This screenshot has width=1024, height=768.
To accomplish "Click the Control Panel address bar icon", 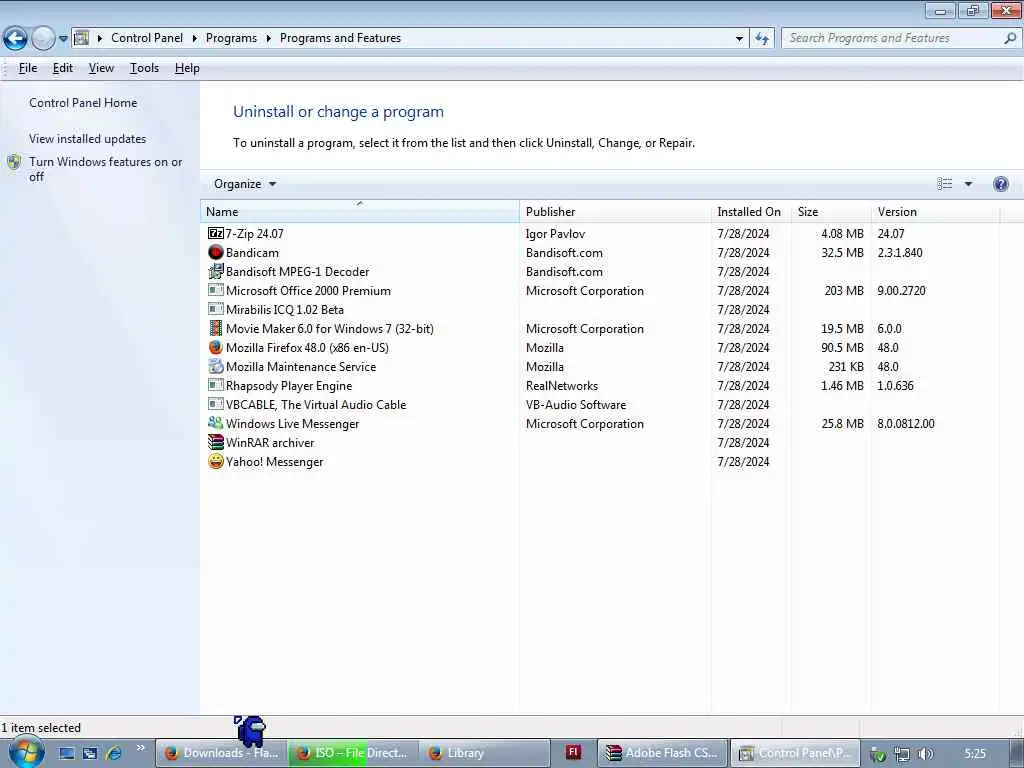I will click(x=82, y=38).
